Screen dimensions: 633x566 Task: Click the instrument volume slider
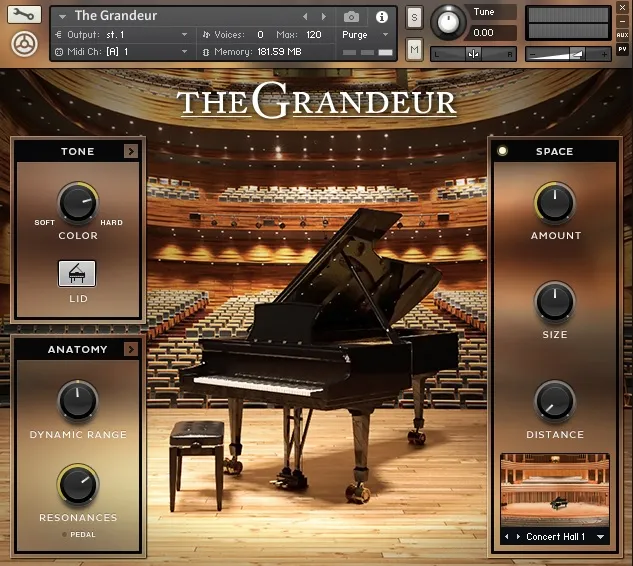(568, 54)
